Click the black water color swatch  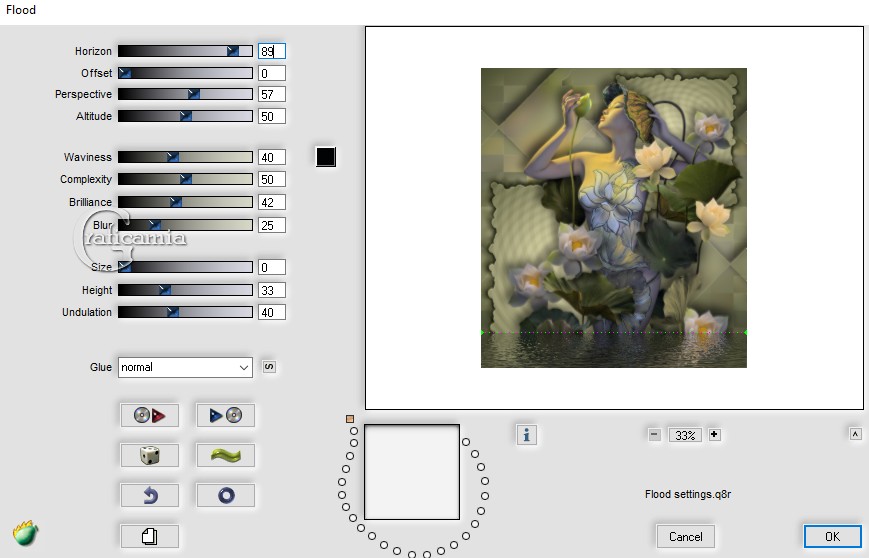(x=325, y=157)
